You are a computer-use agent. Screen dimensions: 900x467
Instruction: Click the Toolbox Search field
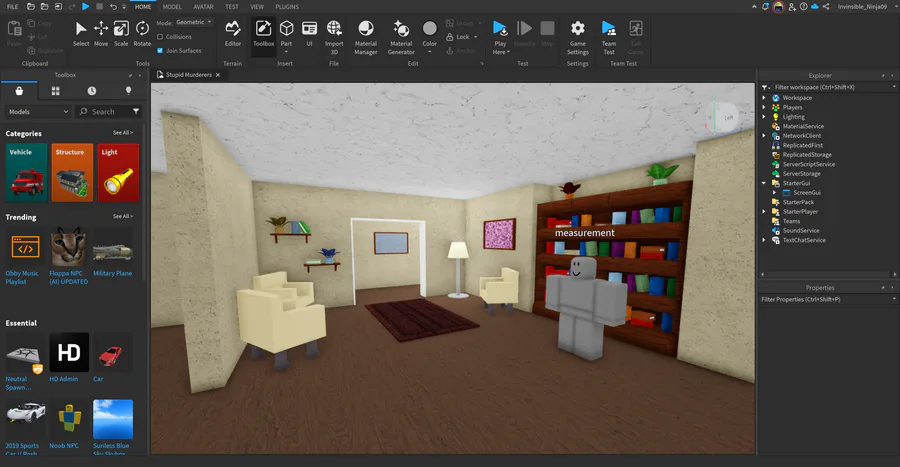107,111
